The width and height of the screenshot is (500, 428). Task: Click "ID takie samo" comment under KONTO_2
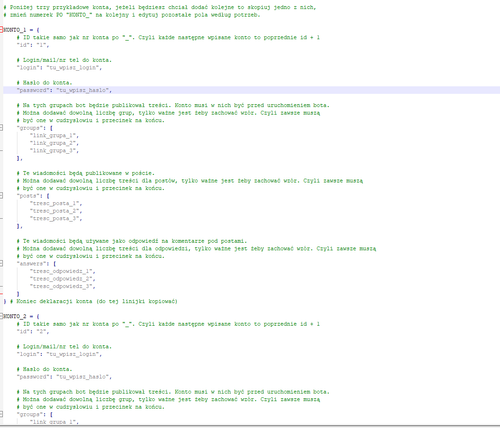pyautogui.click(x=168, y=324)
